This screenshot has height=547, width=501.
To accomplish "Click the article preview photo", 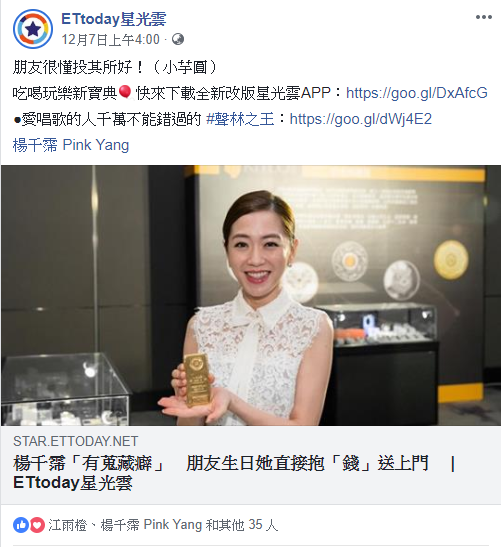I will [x=250, y=295].
